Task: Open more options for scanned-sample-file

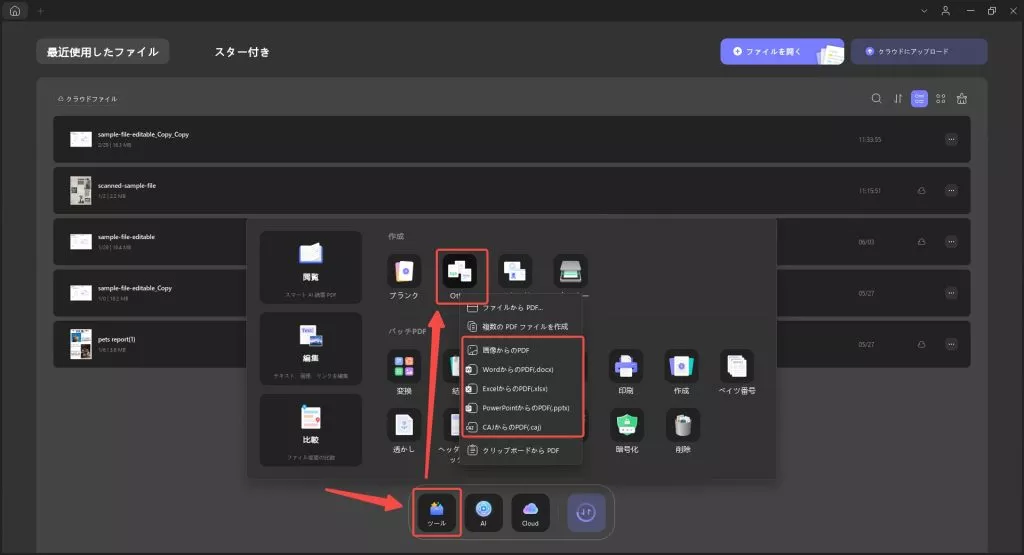Action: 951,191
